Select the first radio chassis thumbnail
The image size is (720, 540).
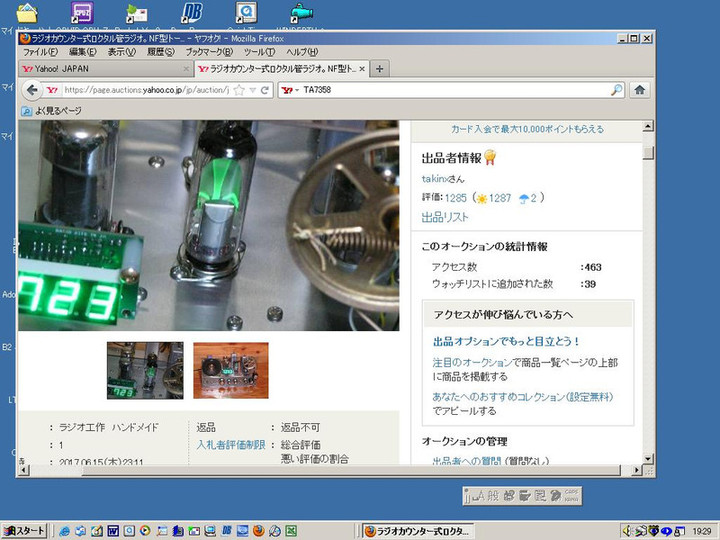pos(145,371)
